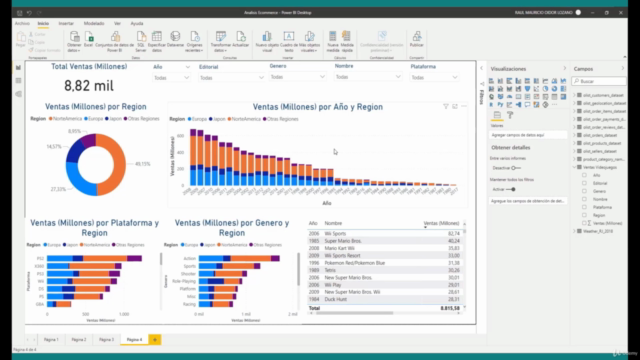Open the Ayuda ribbon tab

pyautogui.click(x=137, y=24)
